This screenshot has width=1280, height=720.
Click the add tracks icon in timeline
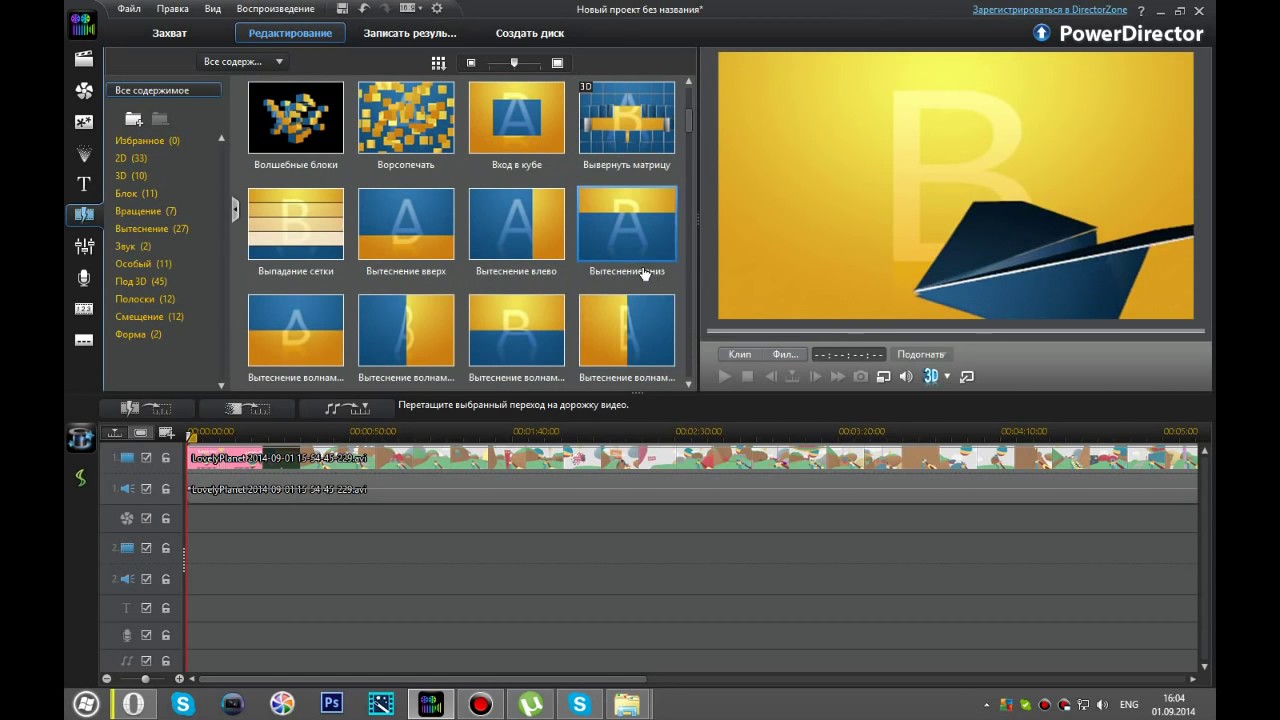166,433
